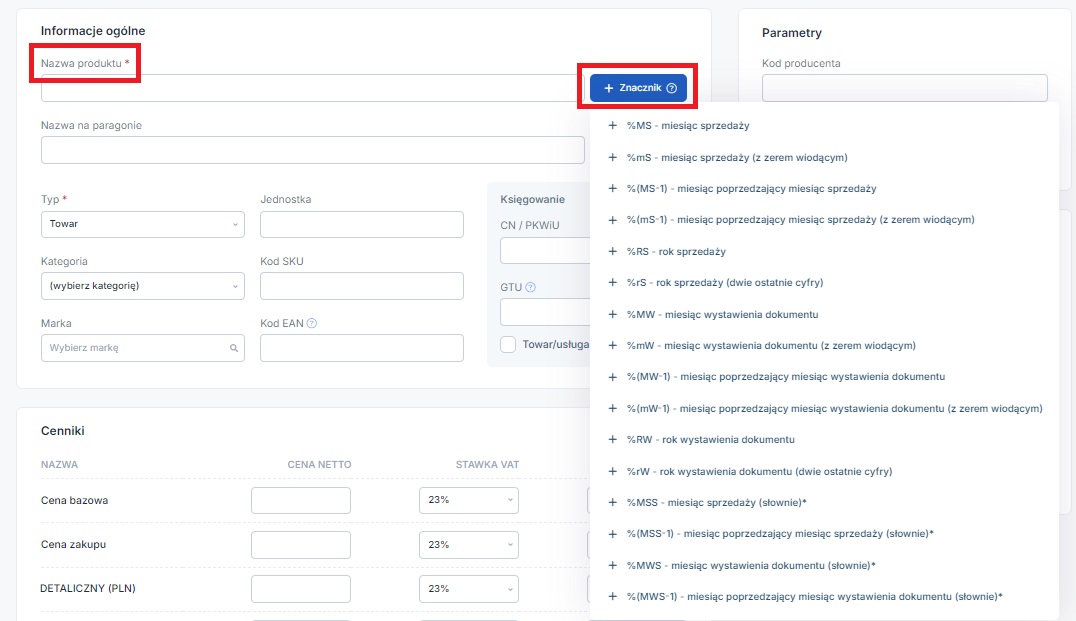Click the info icon next to Kod EAN
The width and height of the screenshot is (1076, 621).
click(x=312, y=323)
